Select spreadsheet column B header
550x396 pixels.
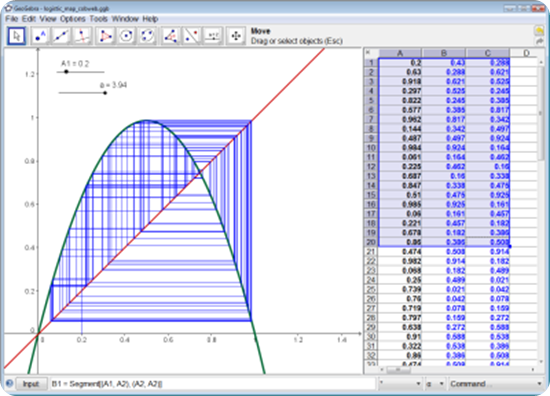pos(444,53)
